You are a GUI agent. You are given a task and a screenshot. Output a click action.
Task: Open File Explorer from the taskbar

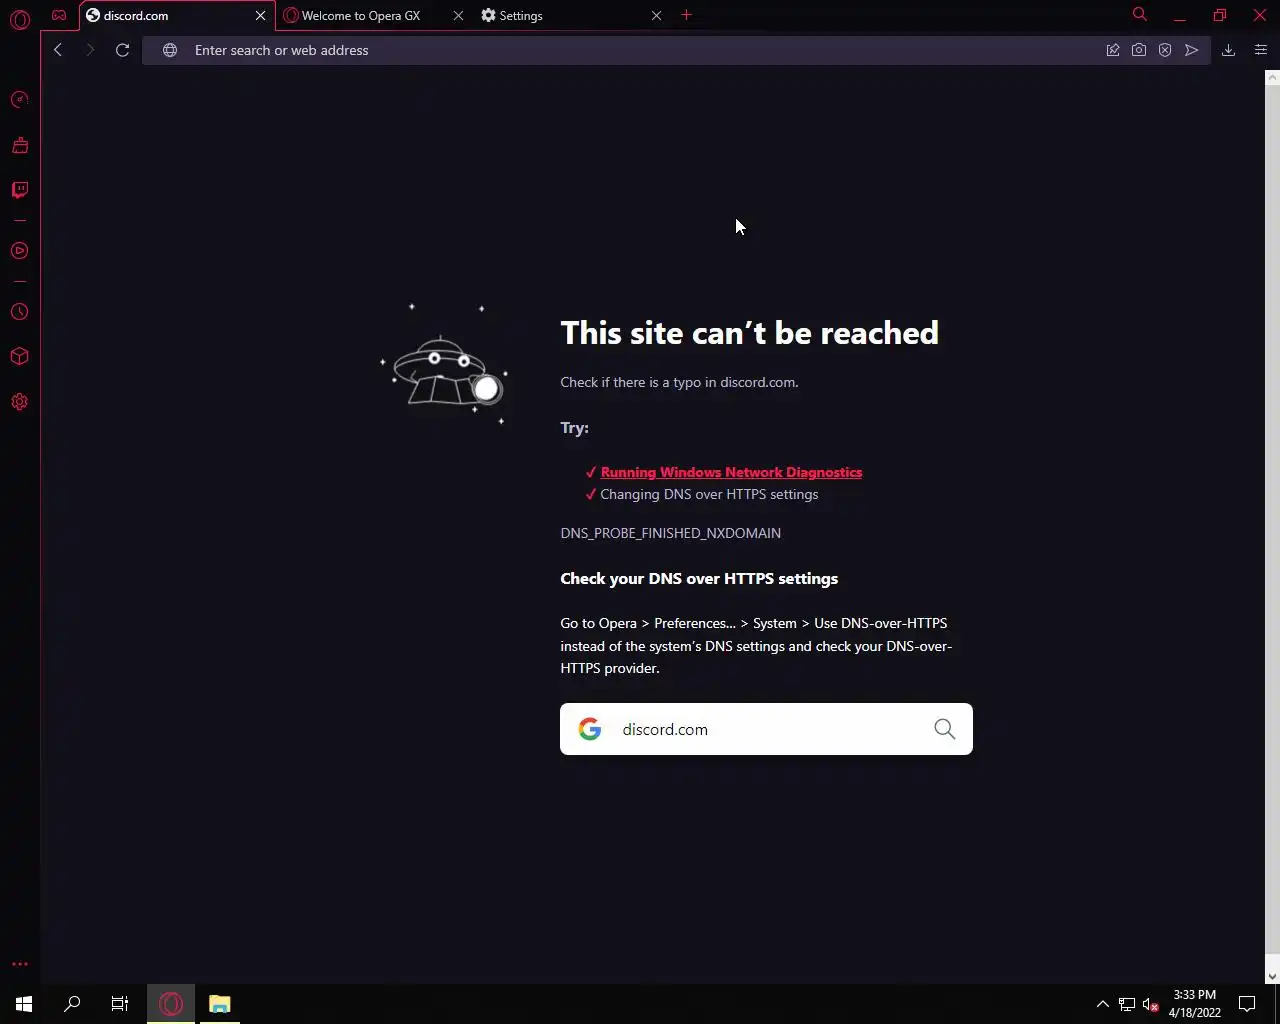tap(220, 1004)
